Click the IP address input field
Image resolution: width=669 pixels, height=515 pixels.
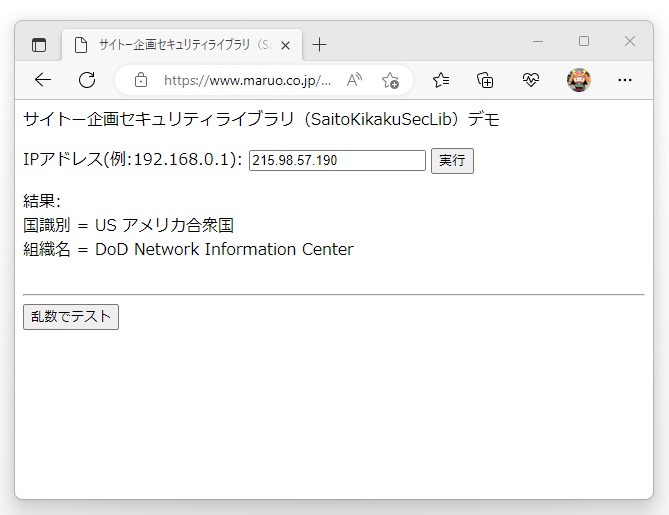click(337, 160)
